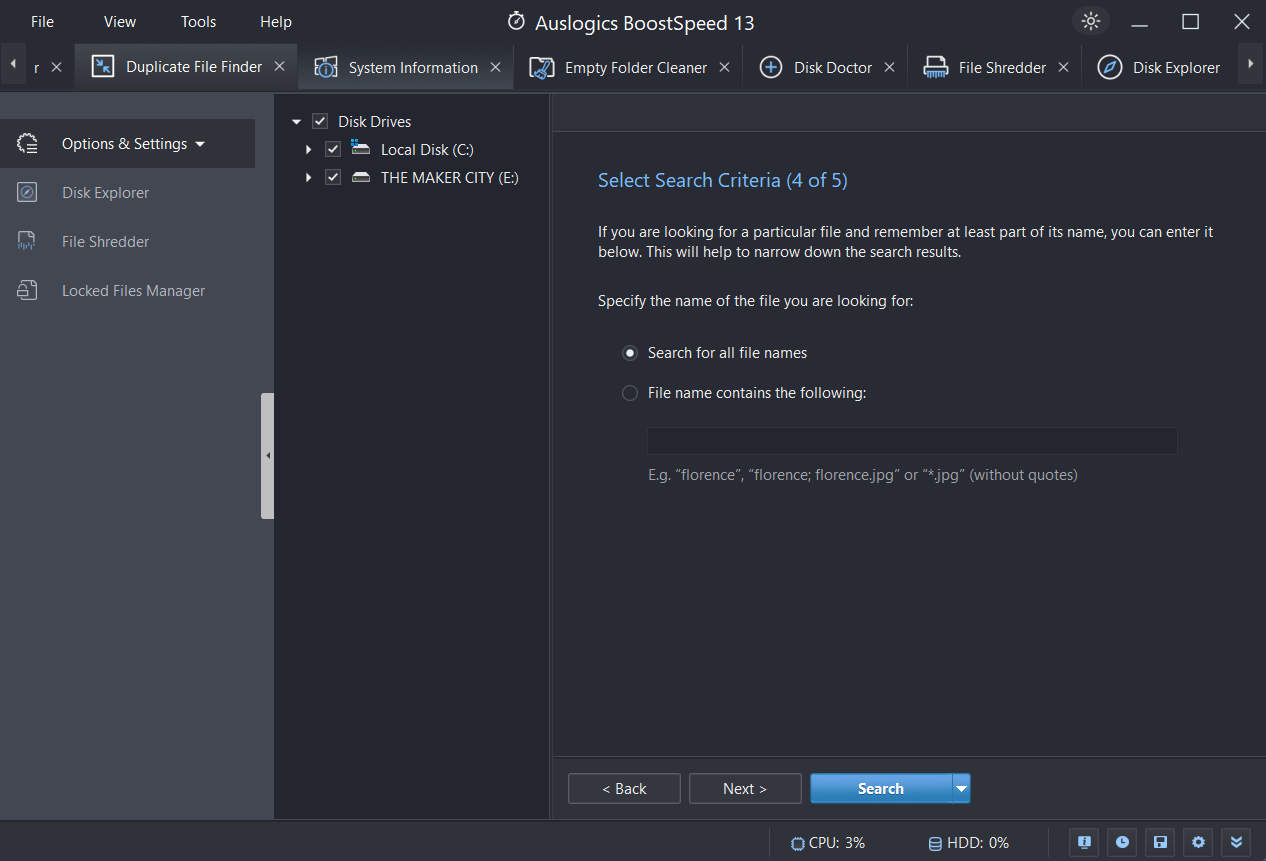This screenshot has height=861, width=1266.
Task: Open the Search button dropdown arrow
Action: pos(961,789)
